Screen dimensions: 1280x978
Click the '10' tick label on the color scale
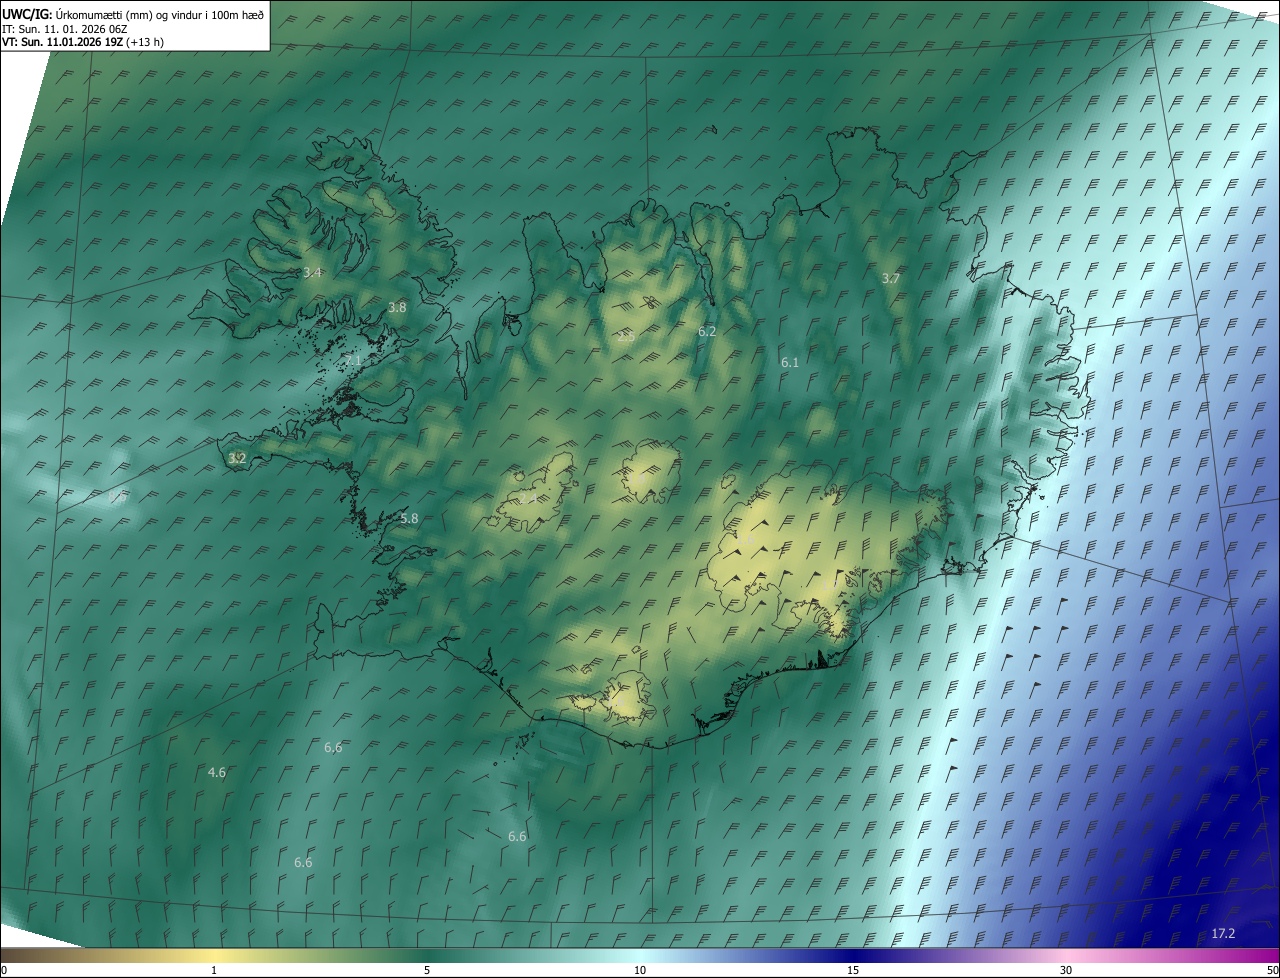[x=640, y=971]
